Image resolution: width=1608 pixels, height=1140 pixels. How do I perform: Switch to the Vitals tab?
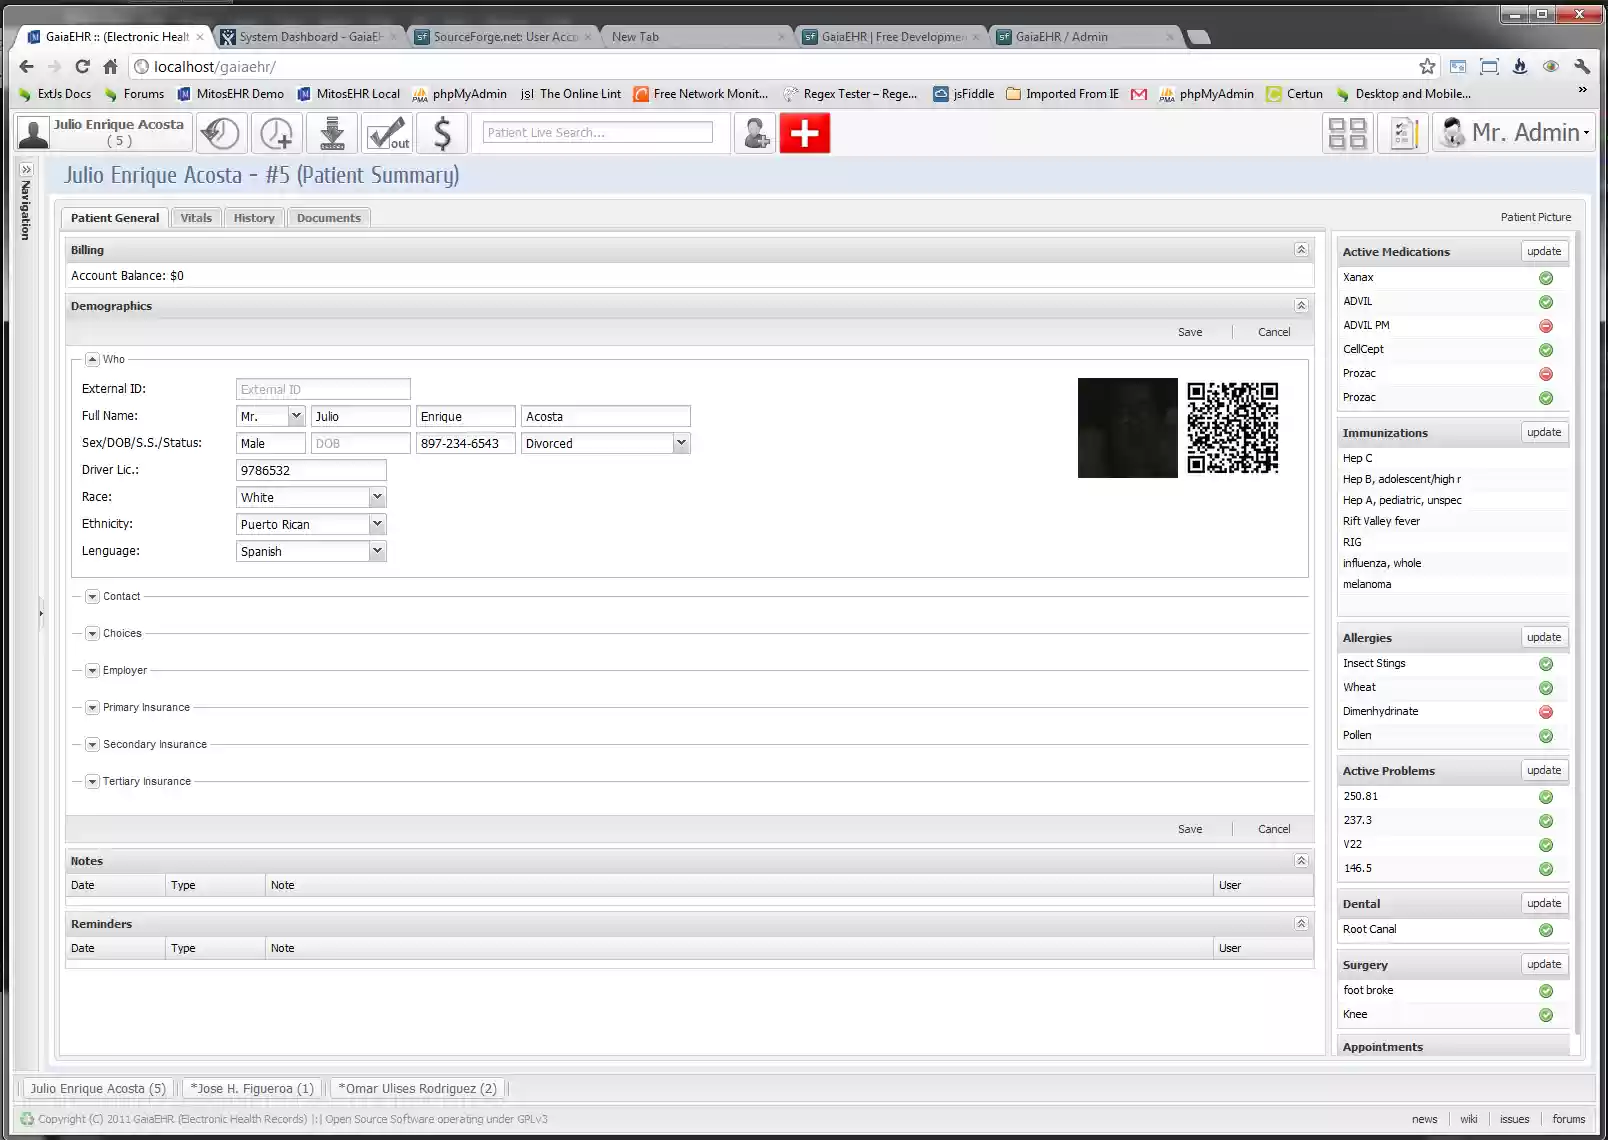coord(196,217)
